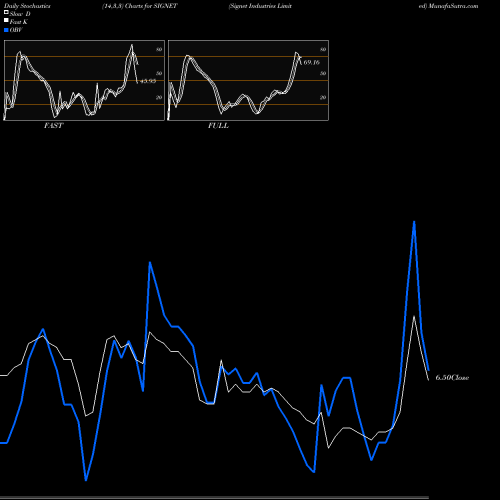Screen dimensions: 500x500
Task: Open the FAST stochastic chart panel
Action: 84,80
